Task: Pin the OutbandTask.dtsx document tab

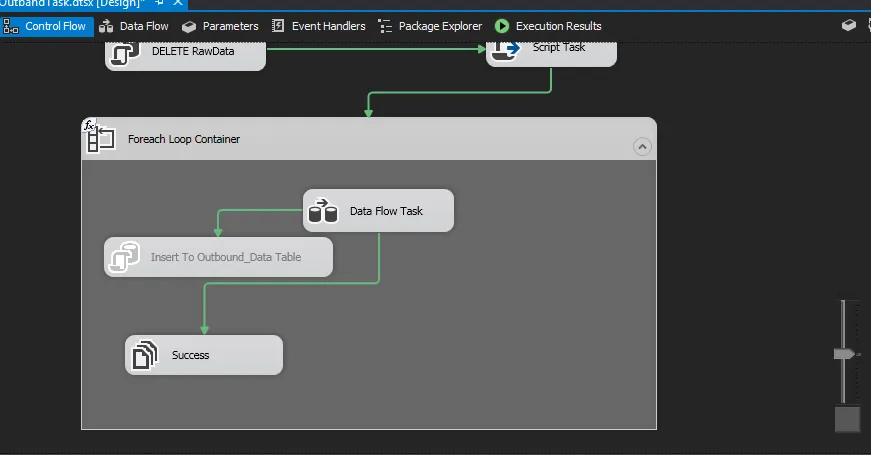Action: click(159, 3)
